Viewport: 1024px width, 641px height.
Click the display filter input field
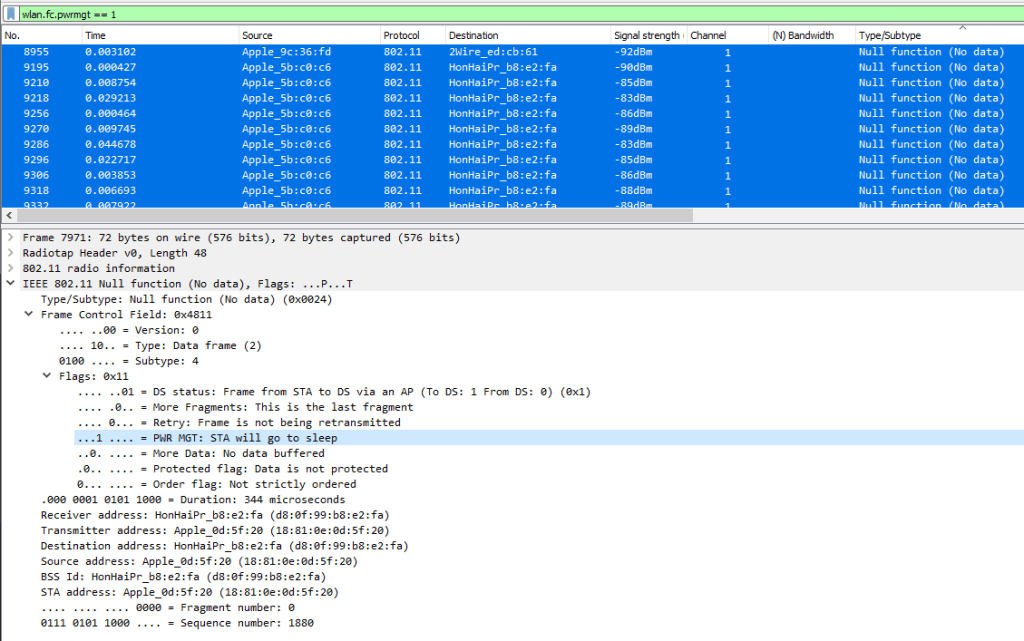[x=500, y=15]
